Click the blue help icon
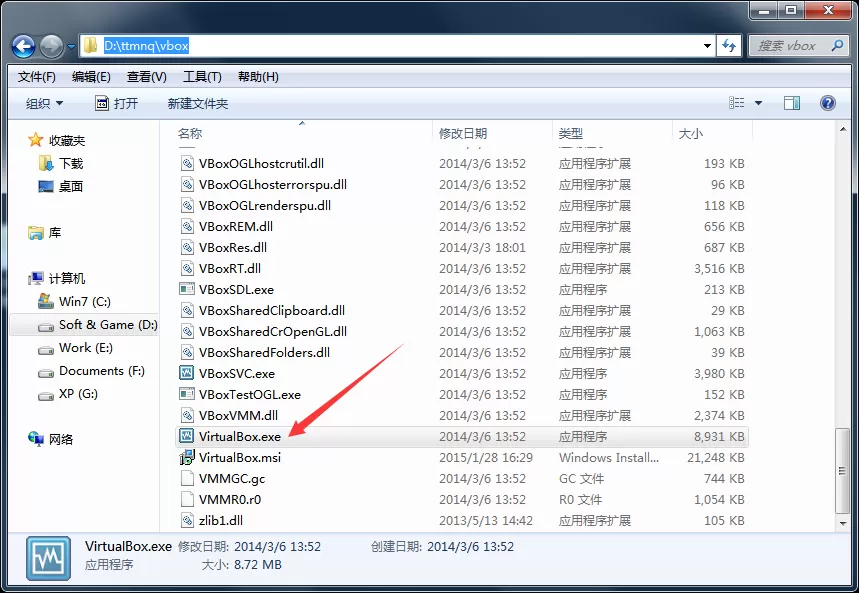 828,103
